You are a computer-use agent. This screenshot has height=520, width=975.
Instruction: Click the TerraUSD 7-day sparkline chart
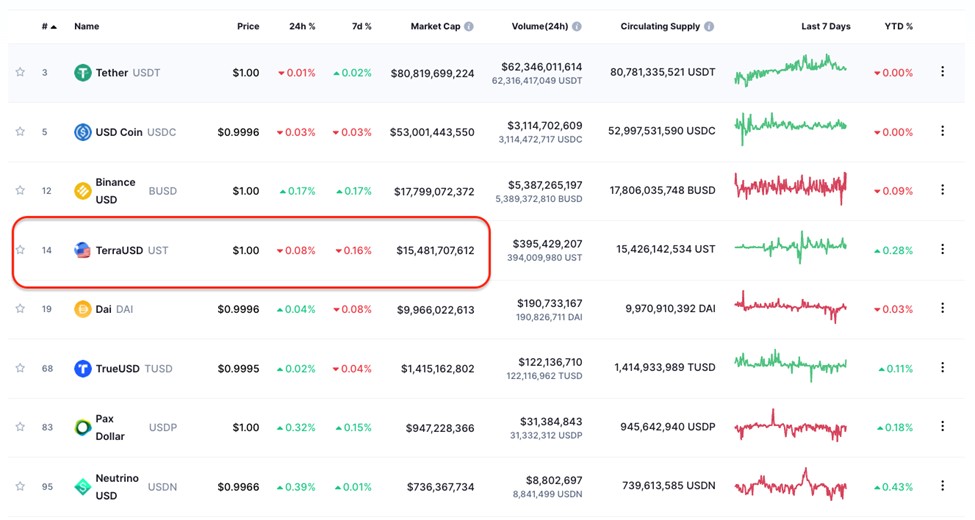(791, 246)
